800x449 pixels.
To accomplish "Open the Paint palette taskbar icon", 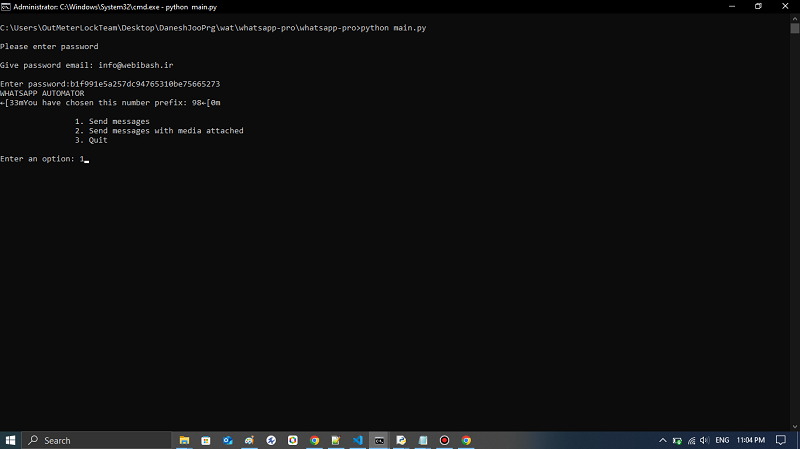I will [249, 440].
